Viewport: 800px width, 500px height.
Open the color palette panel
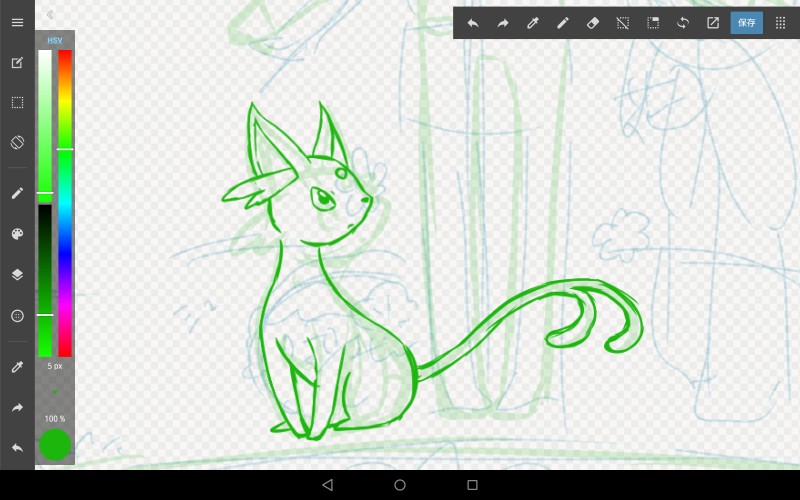(17, 234)
